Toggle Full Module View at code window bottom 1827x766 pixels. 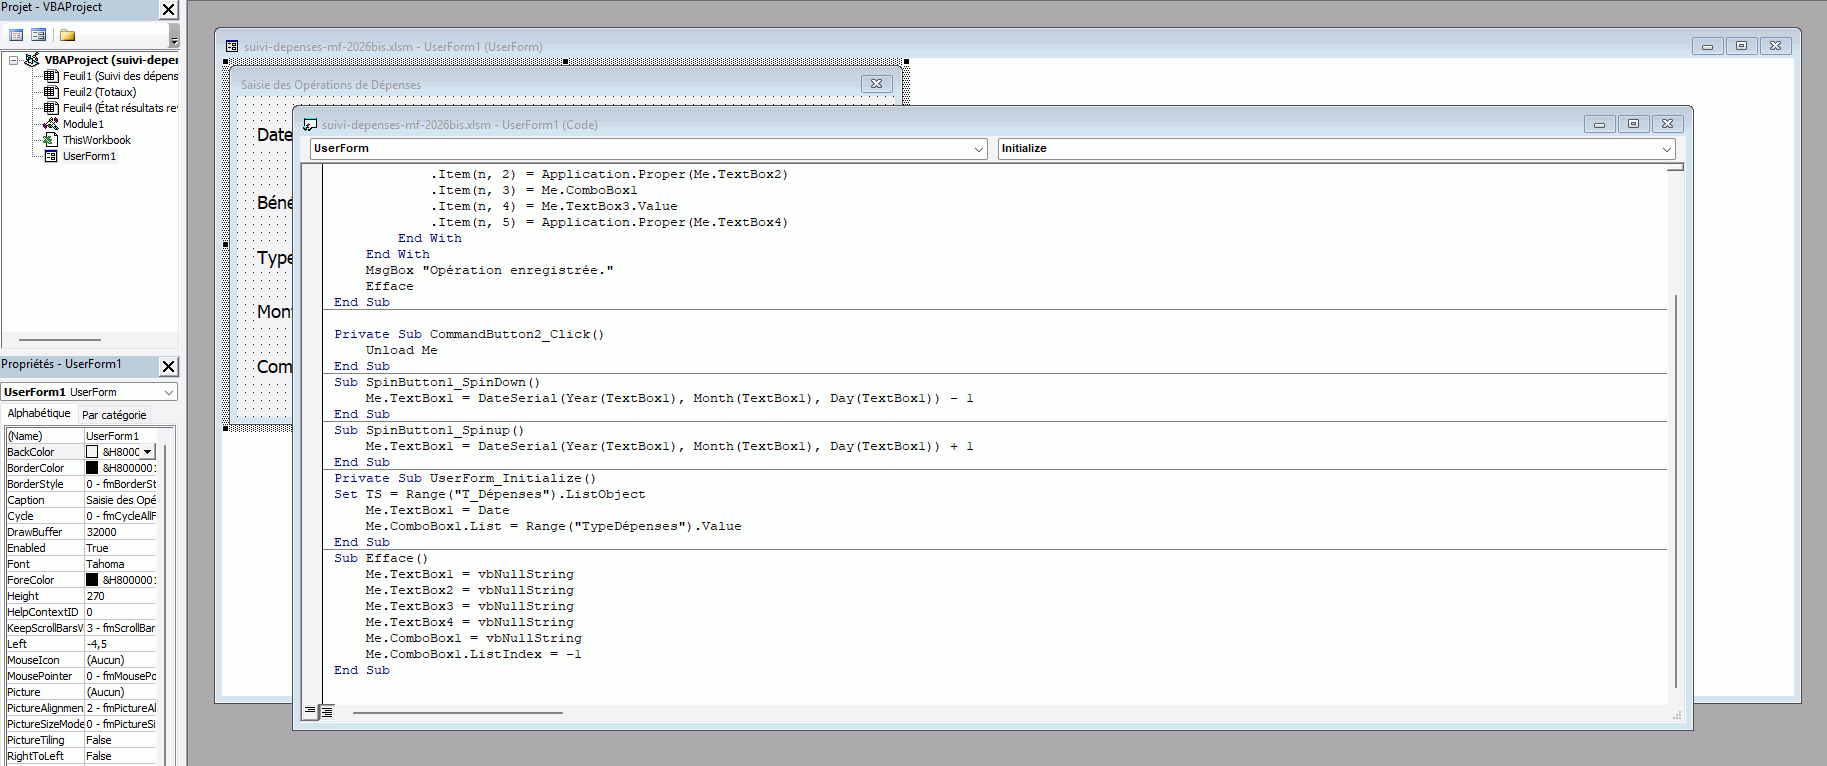coord(326,711)
